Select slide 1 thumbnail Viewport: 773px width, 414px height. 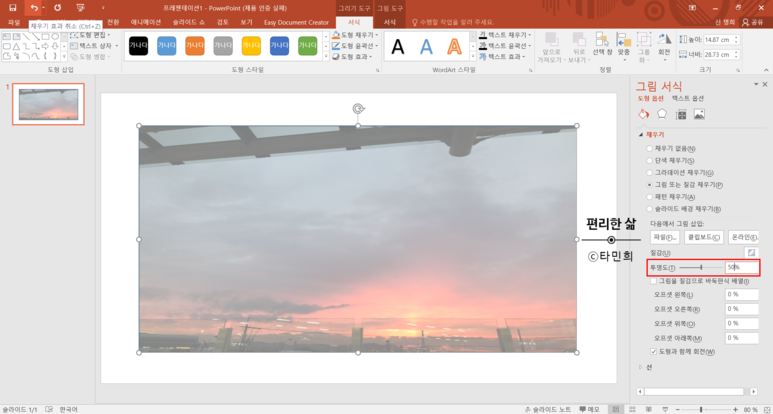(x=48, y=104)
